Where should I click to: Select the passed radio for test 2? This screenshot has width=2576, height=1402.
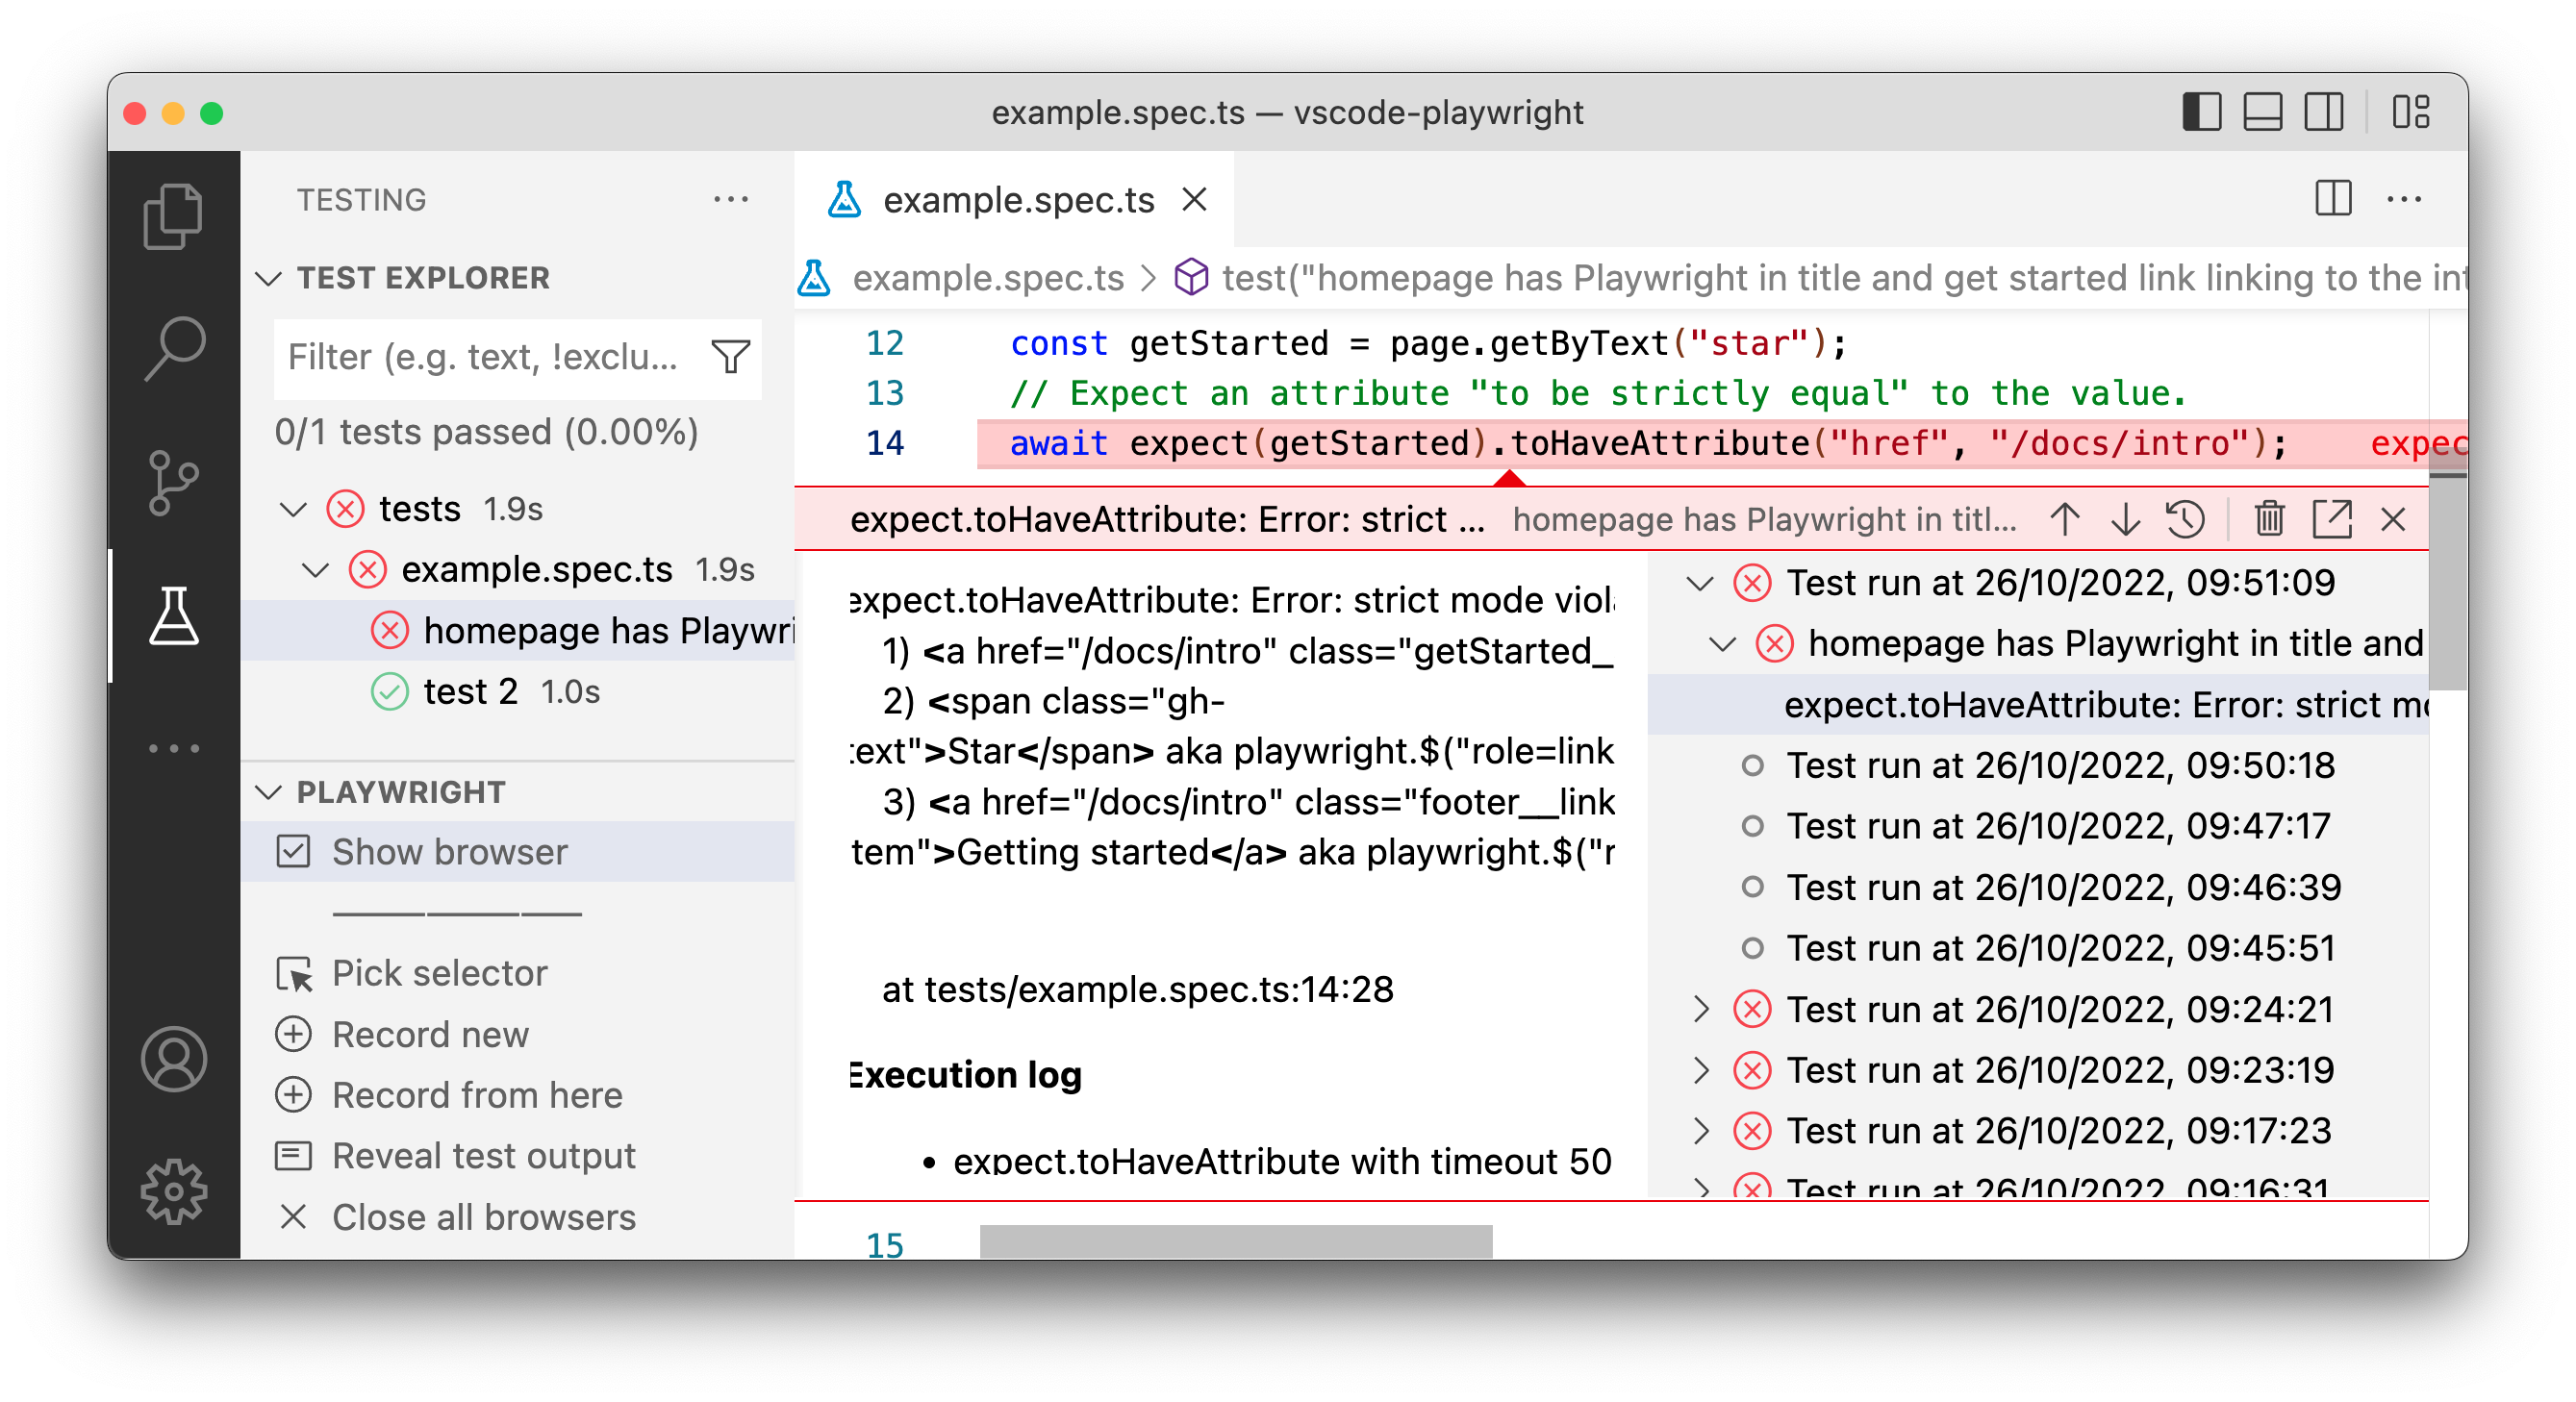click(391, 691)
